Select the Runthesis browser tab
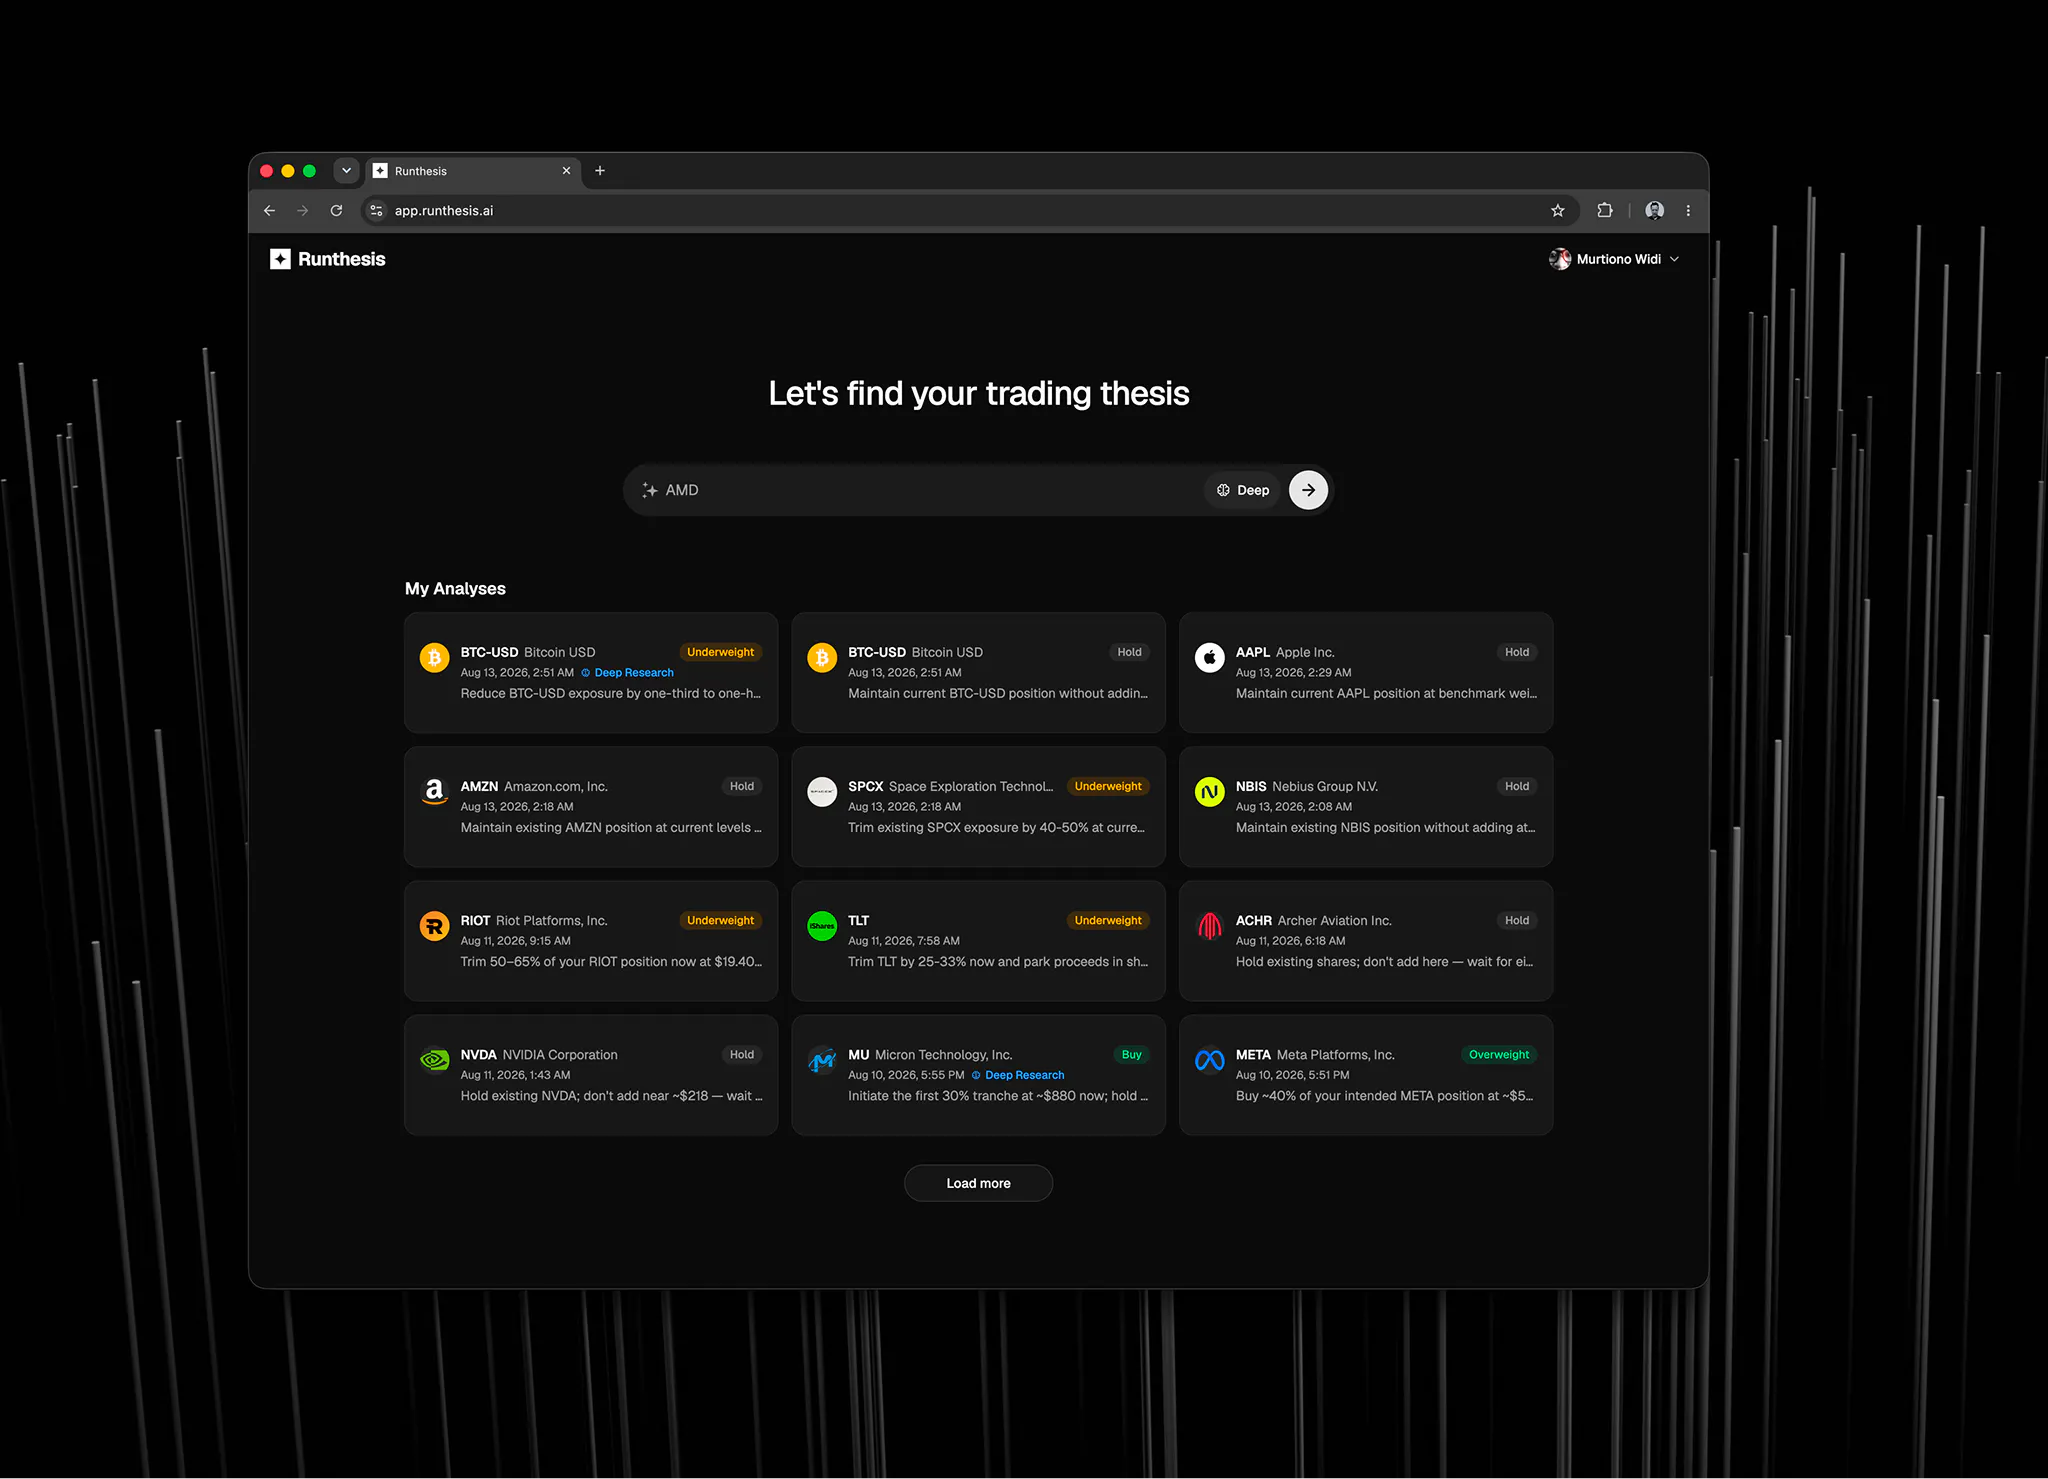 pyautogui.click(x=473, y=171)
